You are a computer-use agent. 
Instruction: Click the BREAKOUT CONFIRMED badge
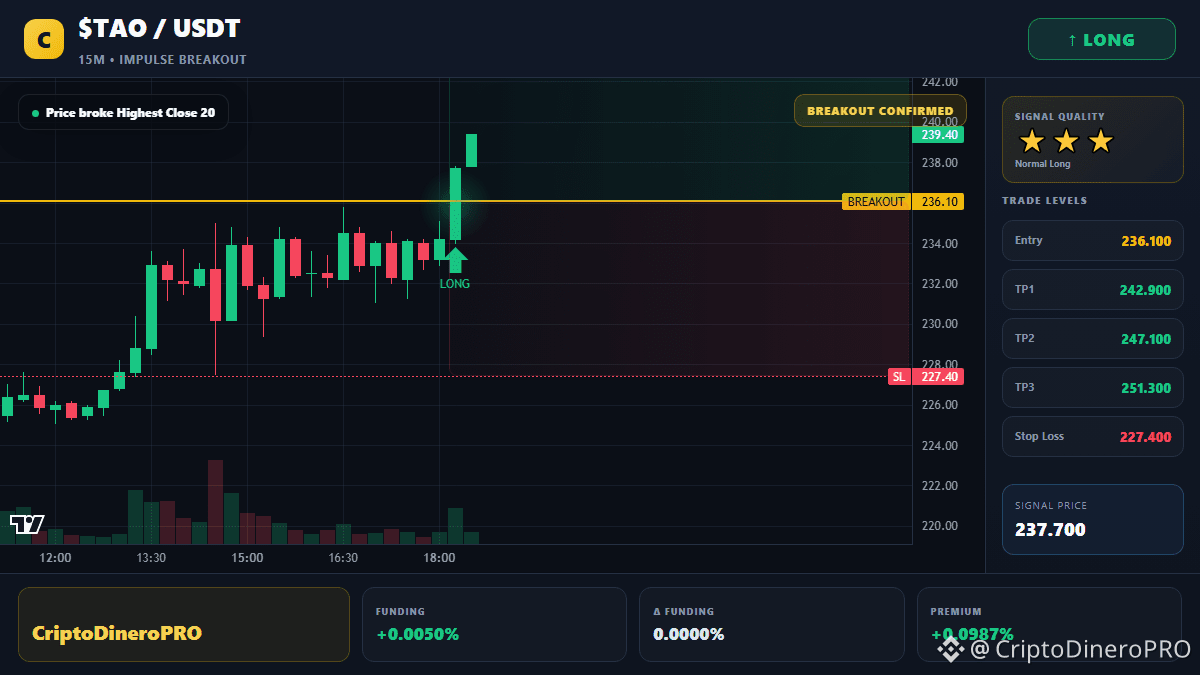880,111
